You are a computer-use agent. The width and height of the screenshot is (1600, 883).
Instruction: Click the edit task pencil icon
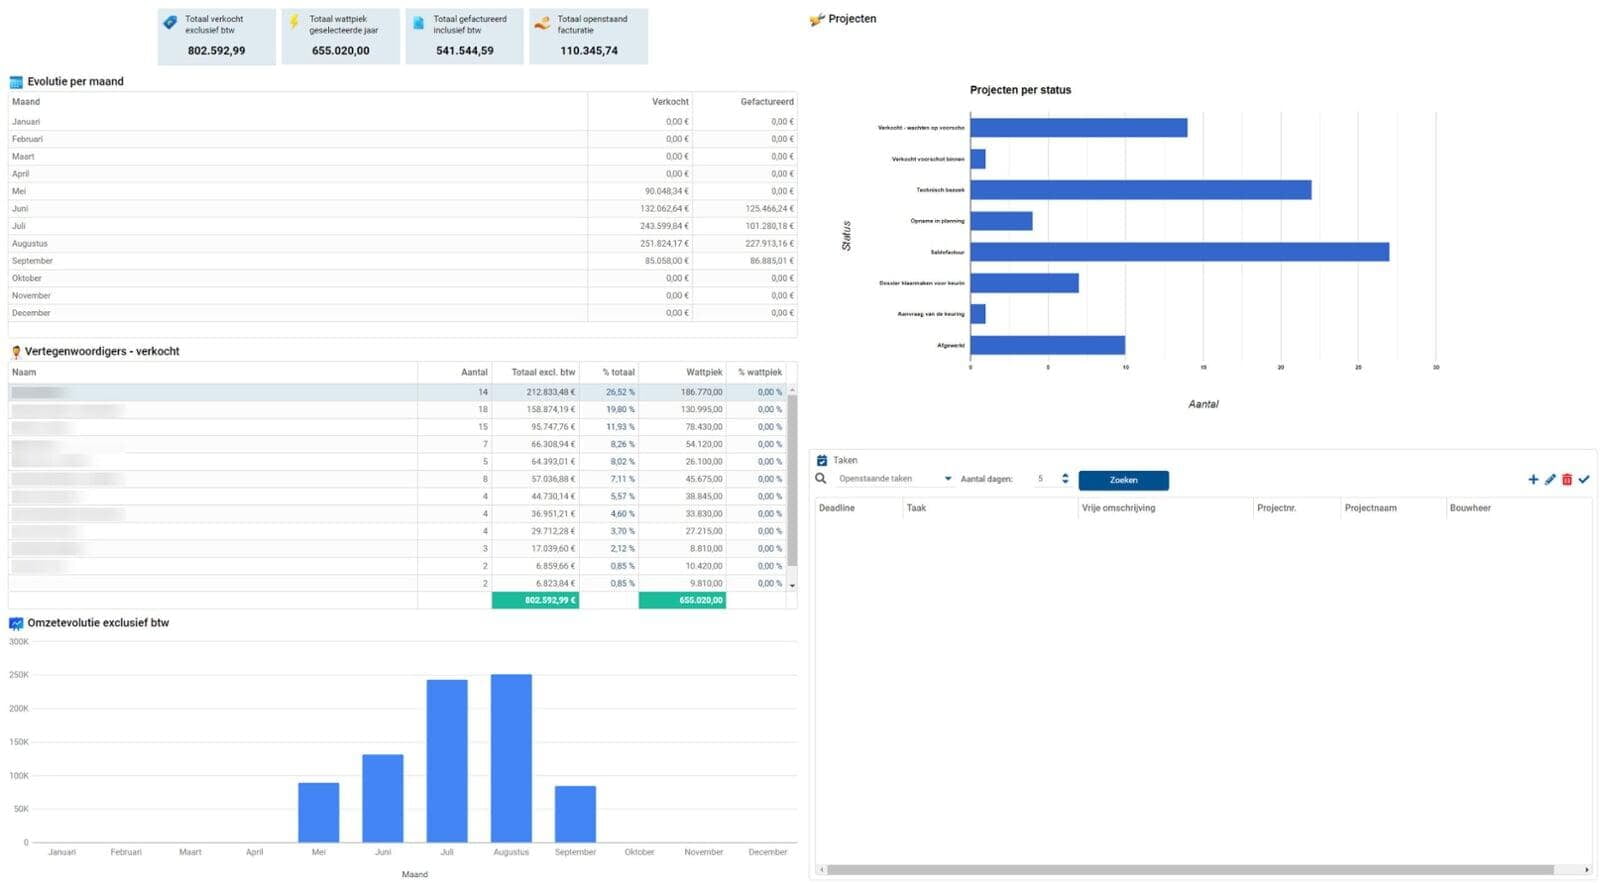tap(1550, 480)
